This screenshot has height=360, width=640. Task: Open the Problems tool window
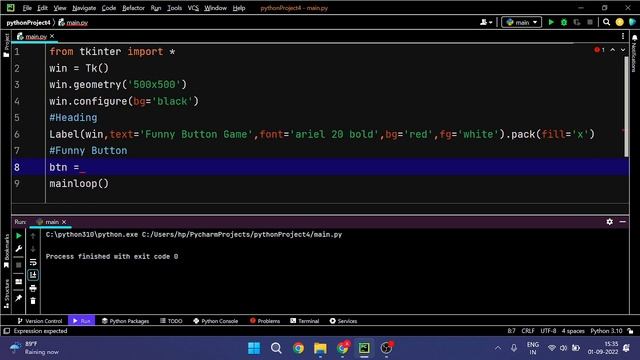point(265,321)
